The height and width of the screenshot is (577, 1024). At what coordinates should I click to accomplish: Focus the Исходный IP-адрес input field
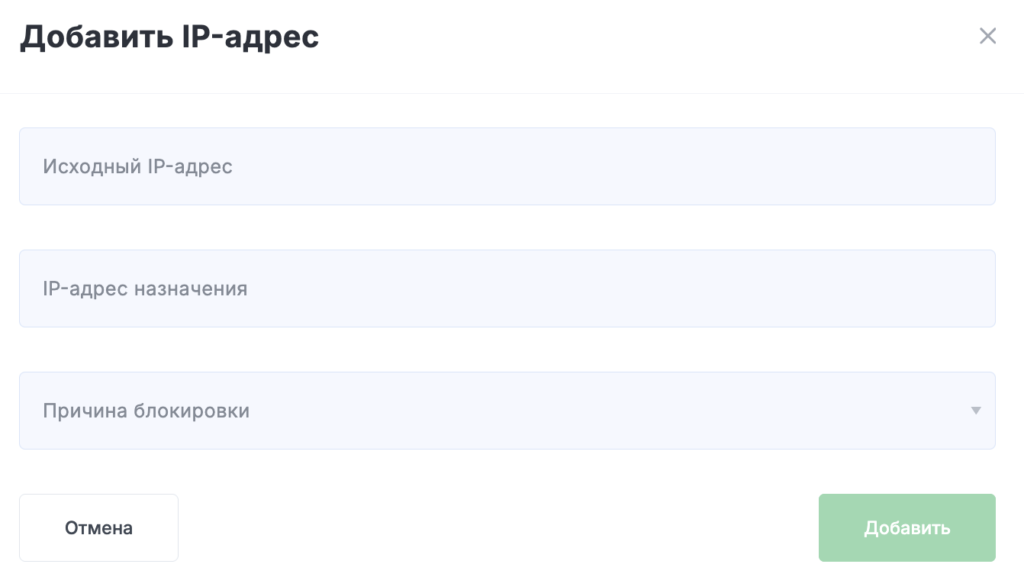click(507, 166)
